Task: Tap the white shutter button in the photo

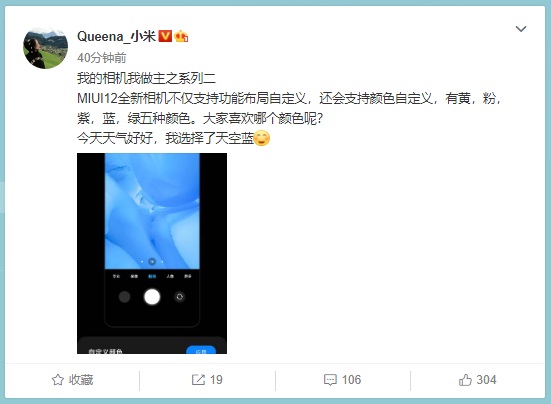Action: tap(152, 297)
